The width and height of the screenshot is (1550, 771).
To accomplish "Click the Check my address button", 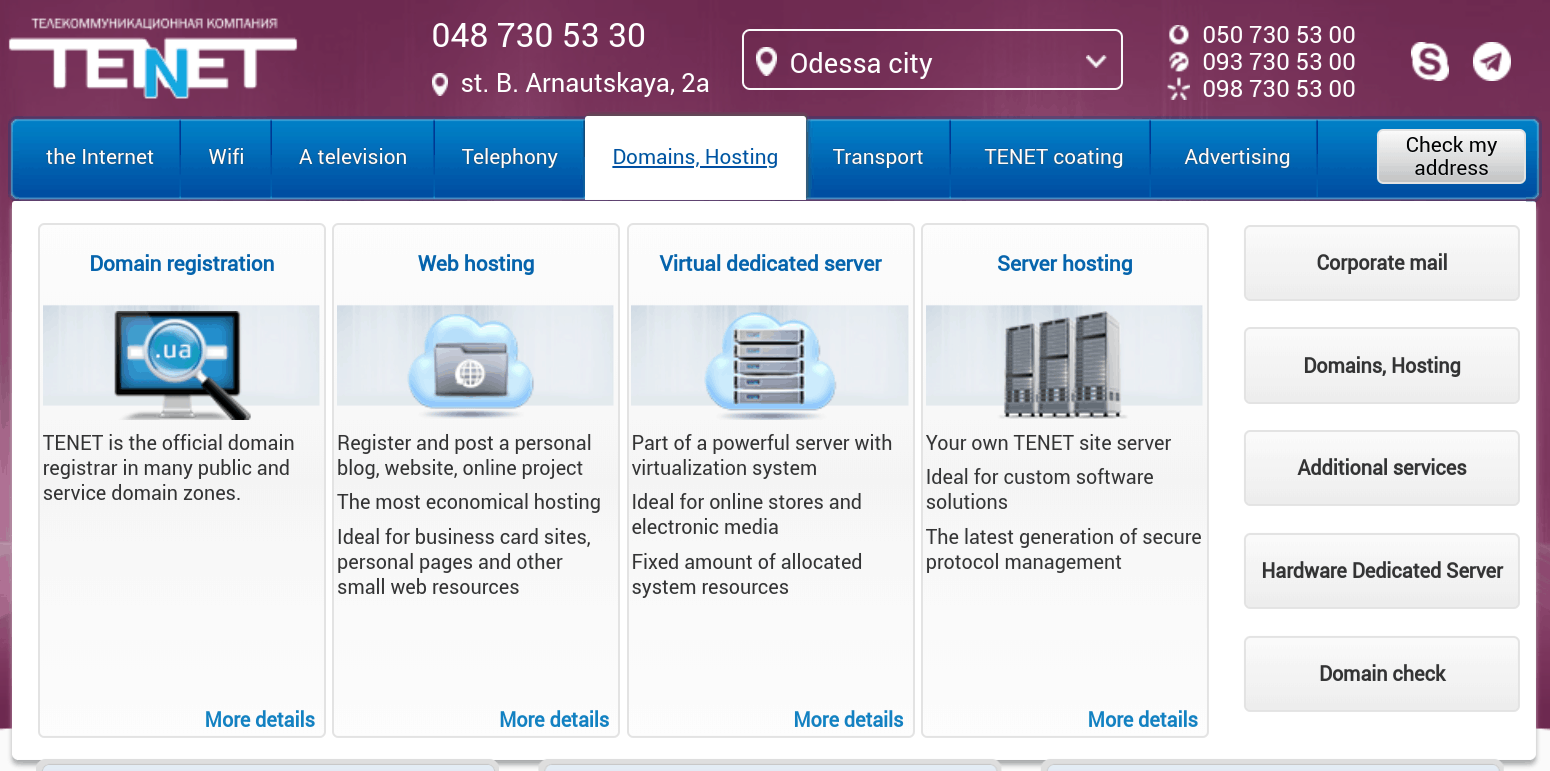I will [x=1451, y=156].
